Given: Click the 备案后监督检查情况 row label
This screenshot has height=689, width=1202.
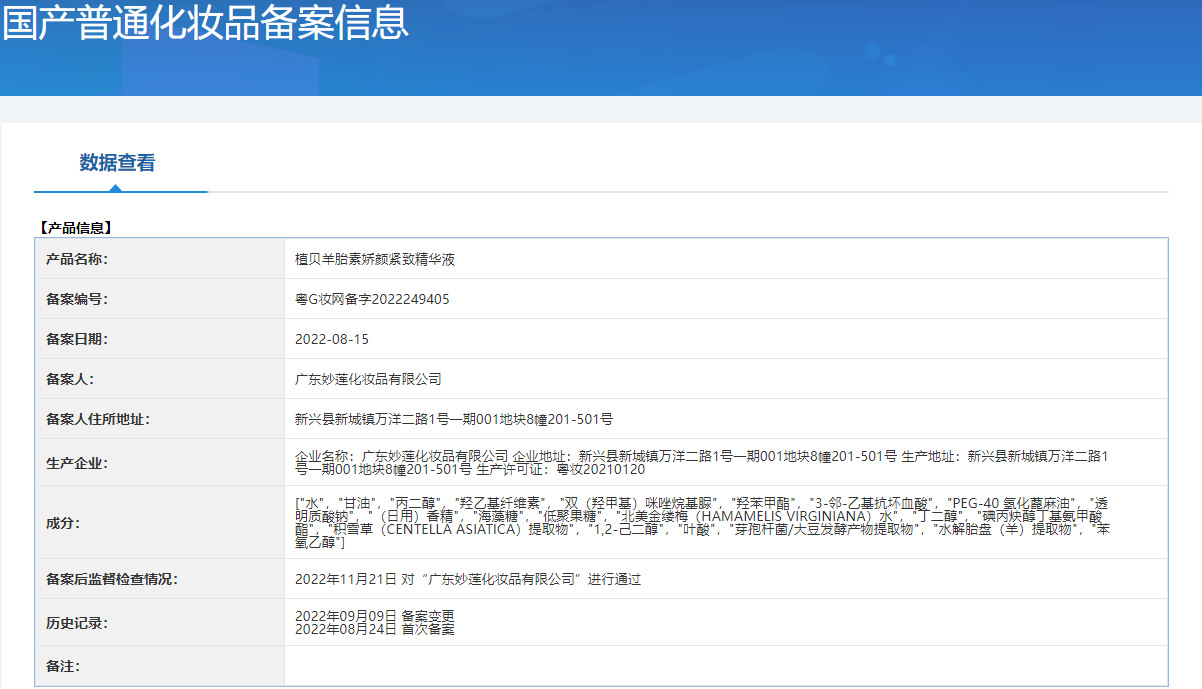Looking at the screenshot, I should point(112,578).
